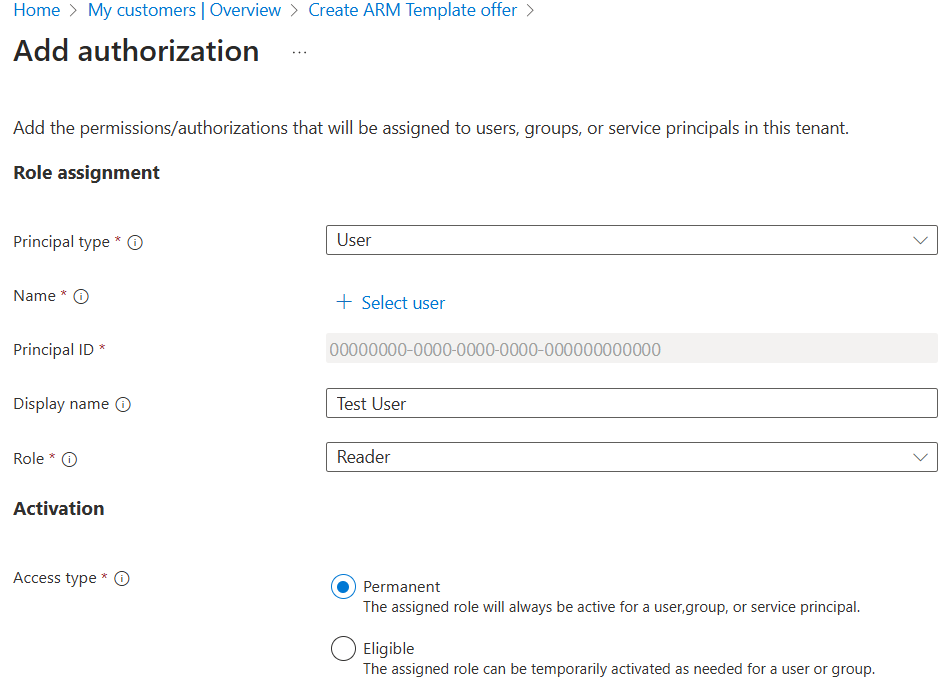This screenshot has height=692, width=952.
Task: Click the plus icon before Select user
Action: [344, 302]
